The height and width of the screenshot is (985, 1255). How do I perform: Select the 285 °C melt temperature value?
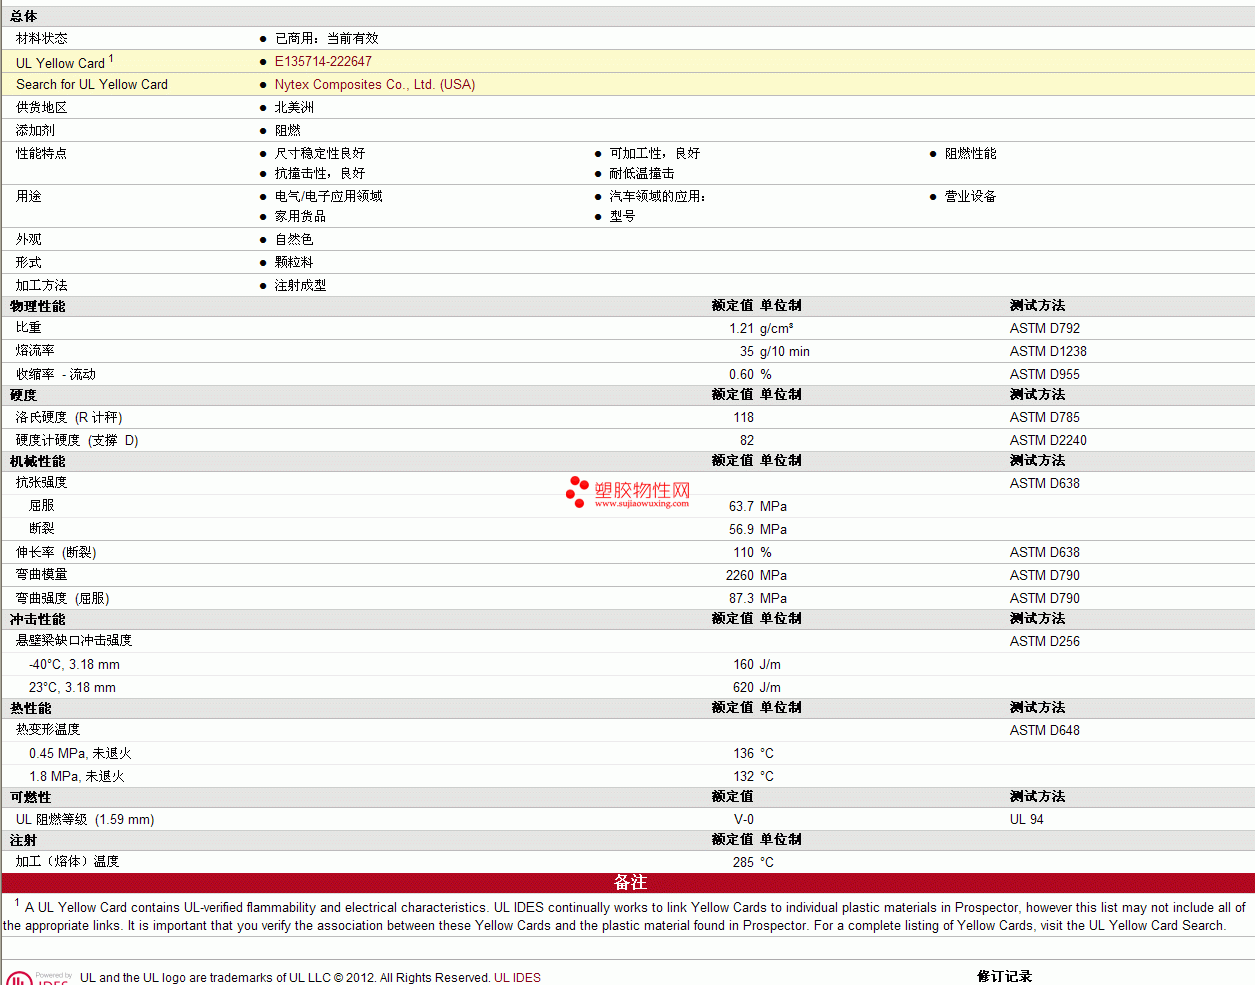(754, 862)
